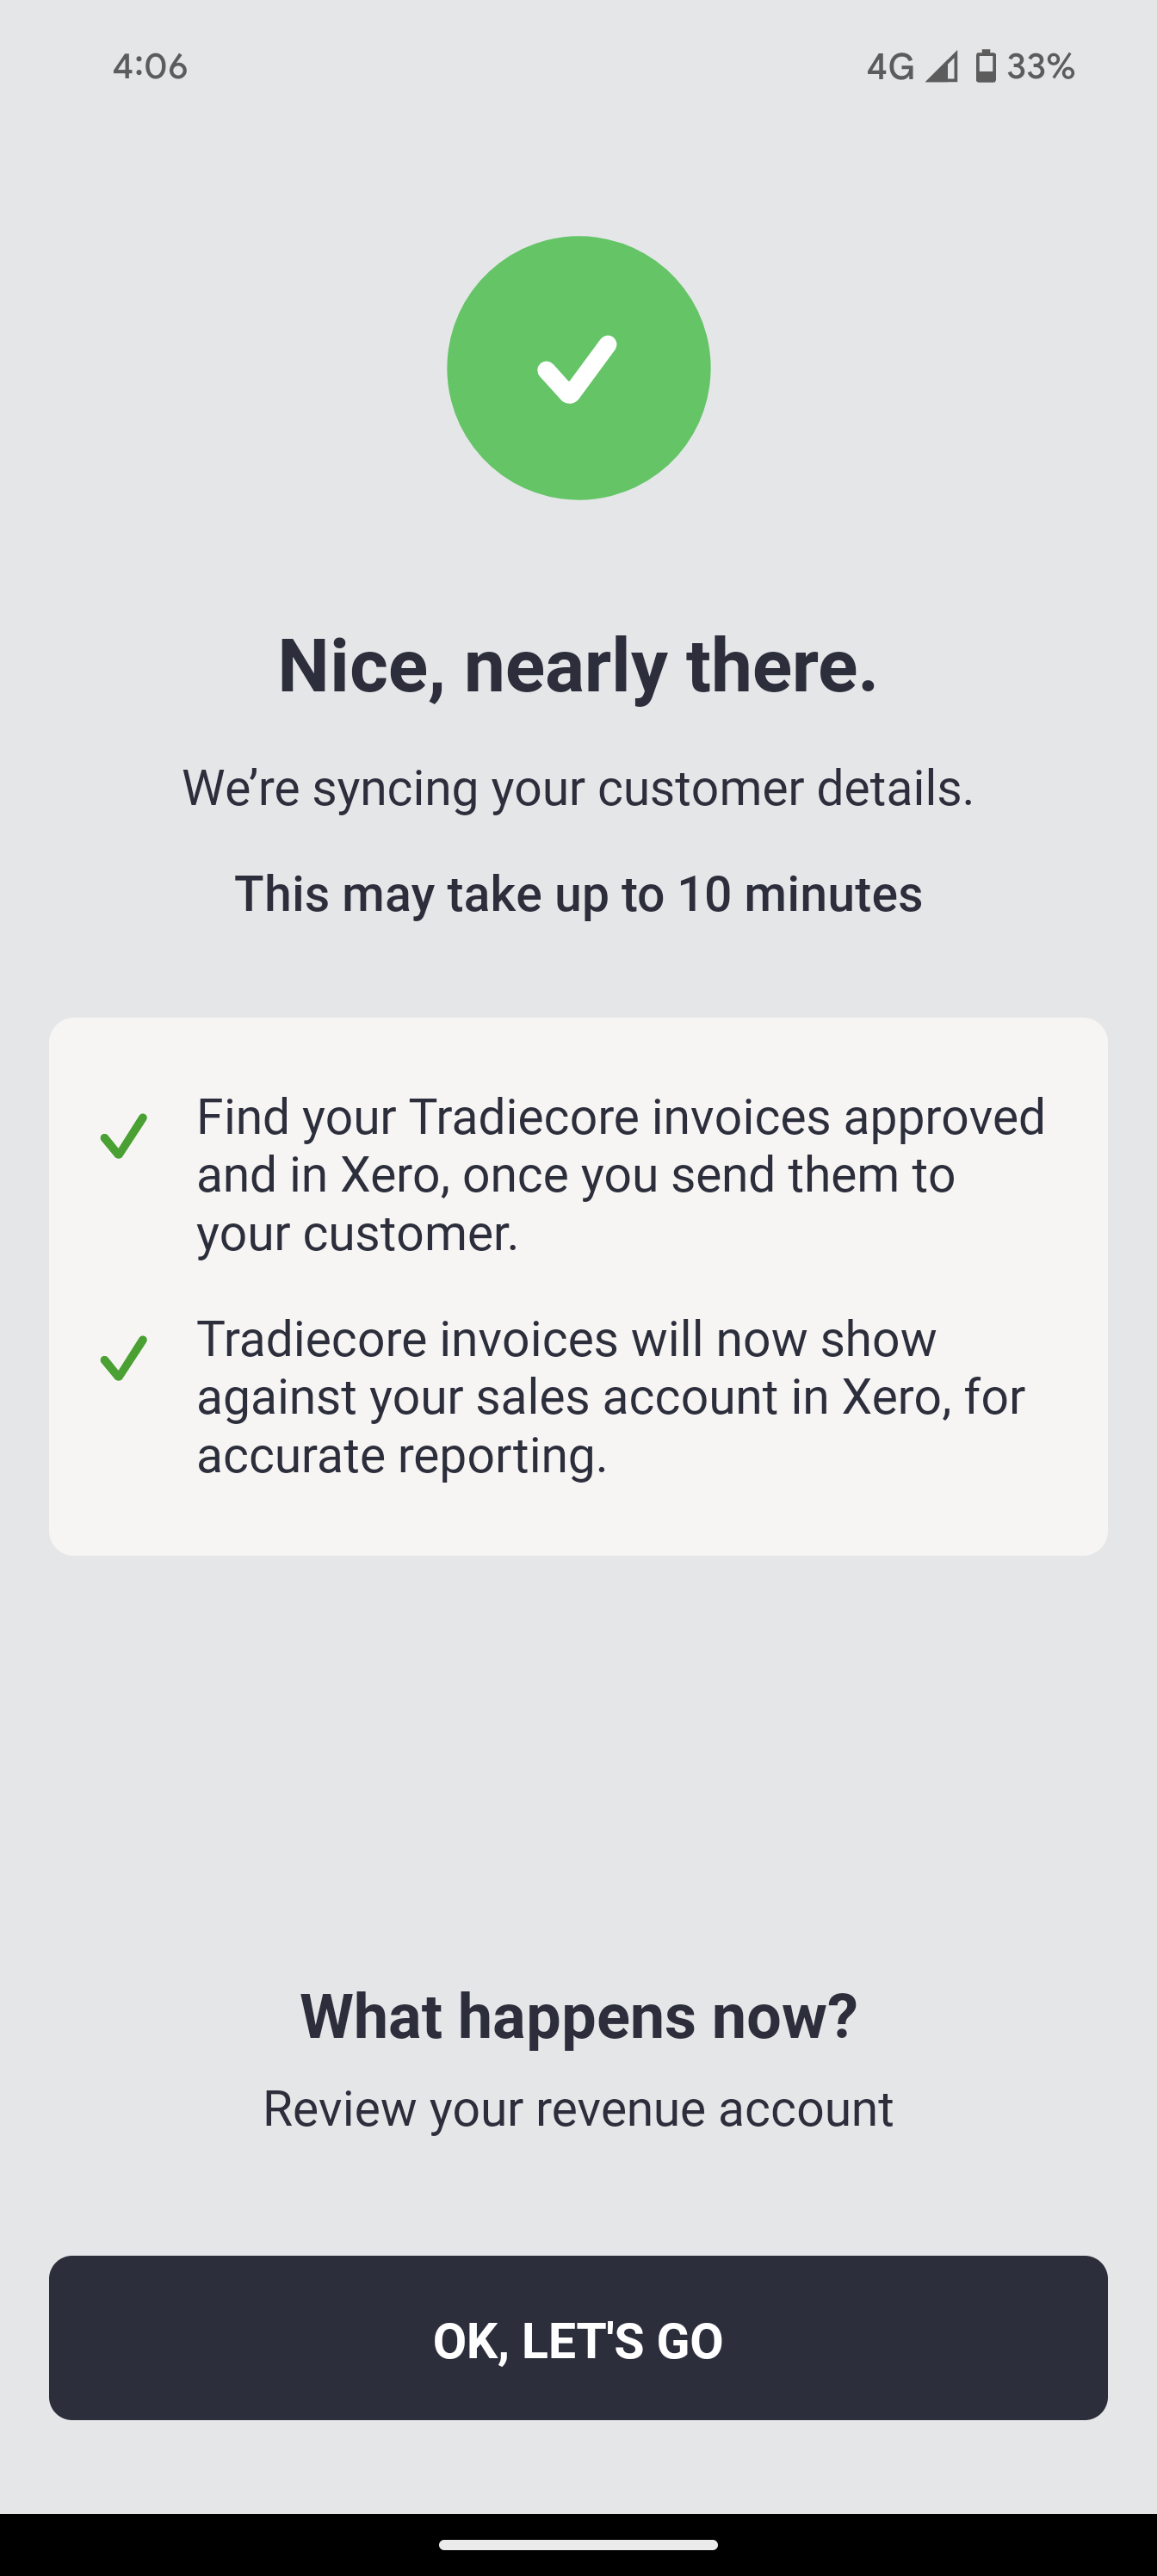The width and height of the screenshot is (1157, 2576).
Task: Tap the green tick beside 'Find your Tradiecore invoices'
Action: point(124,1136)
